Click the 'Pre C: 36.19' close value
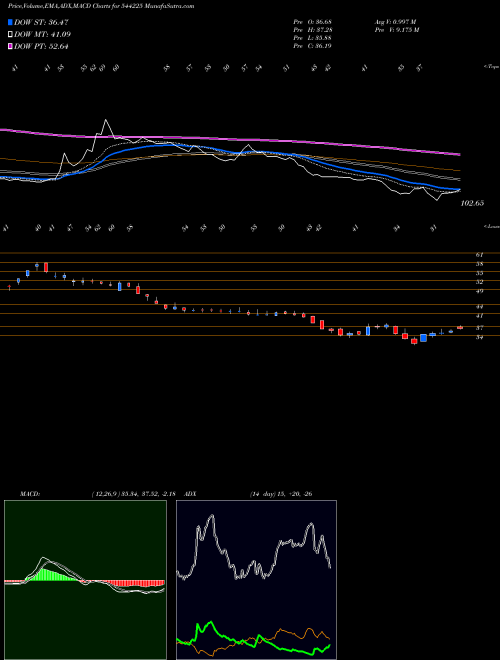Image resolution: width=500 pixels, height=660 pixels. [313, 46]
